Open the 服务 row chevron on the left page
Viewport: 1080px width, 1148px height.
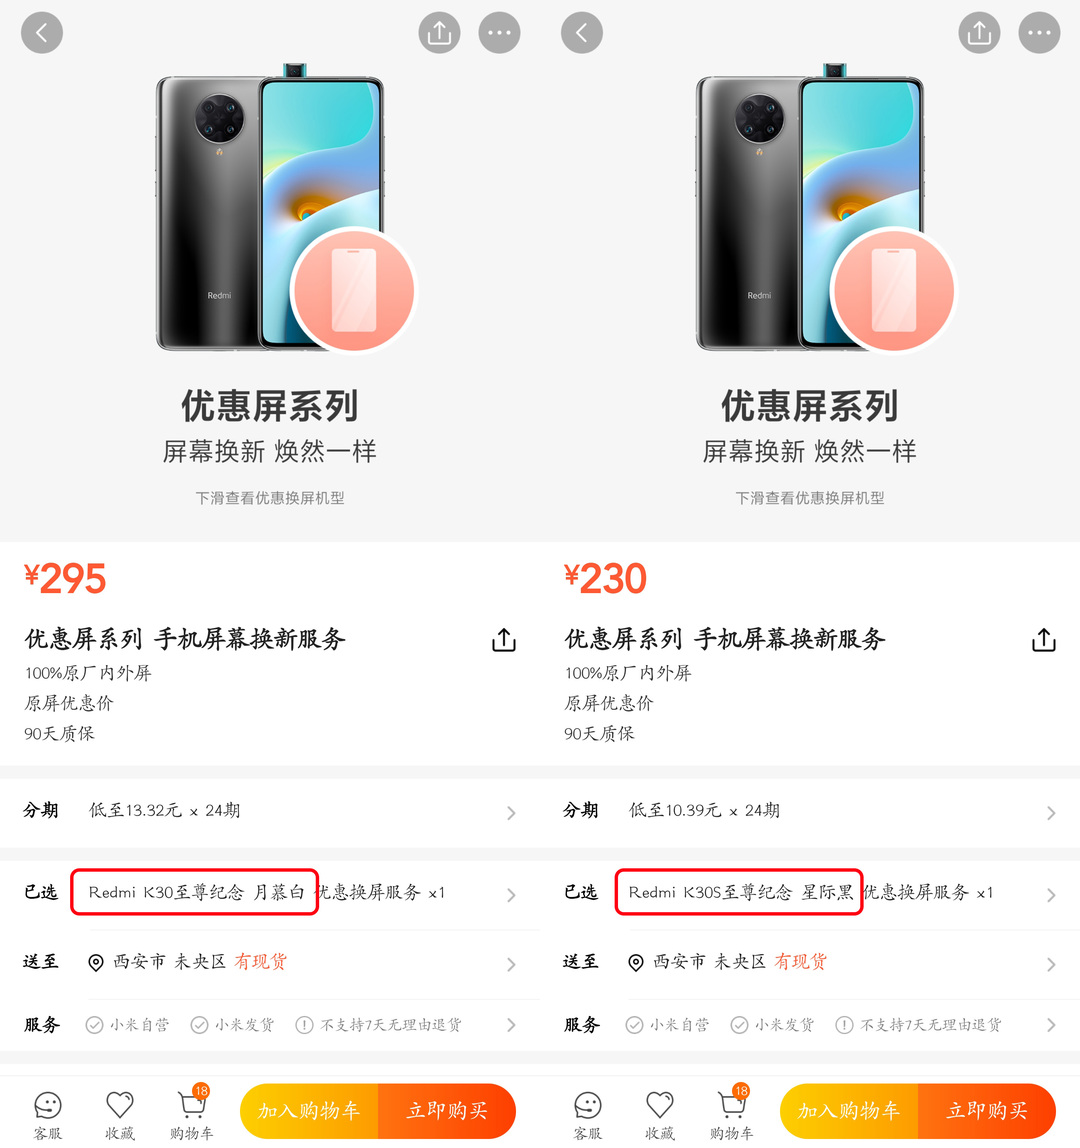coord(511,1025)
